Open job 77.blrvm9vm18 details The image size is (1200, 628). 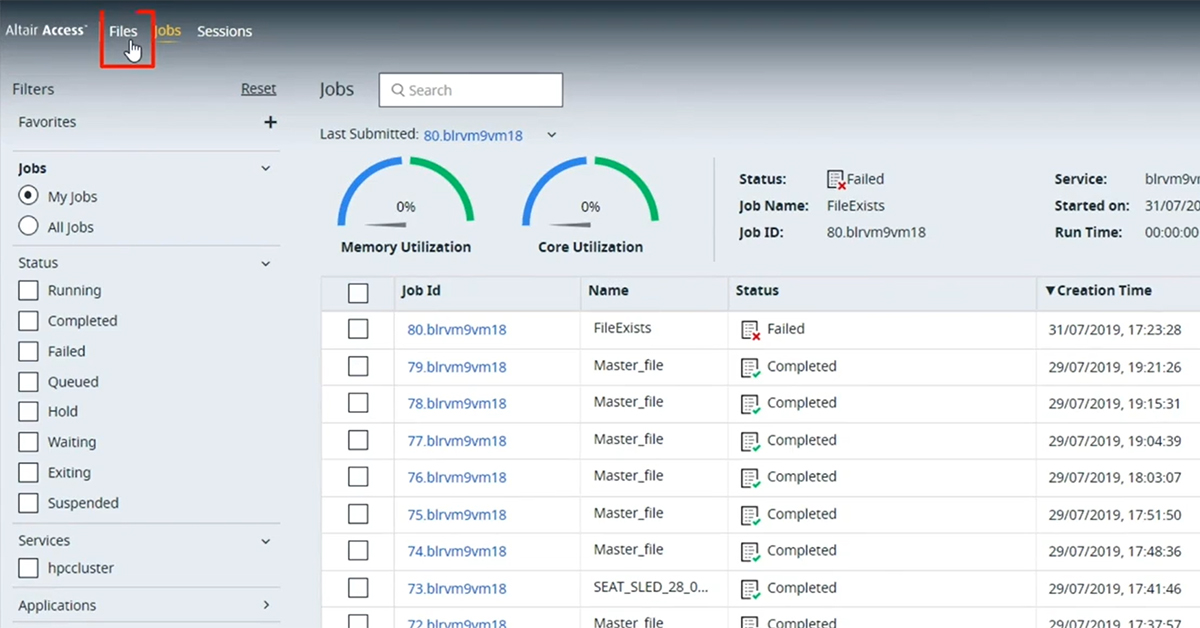(x=457, y=441)
